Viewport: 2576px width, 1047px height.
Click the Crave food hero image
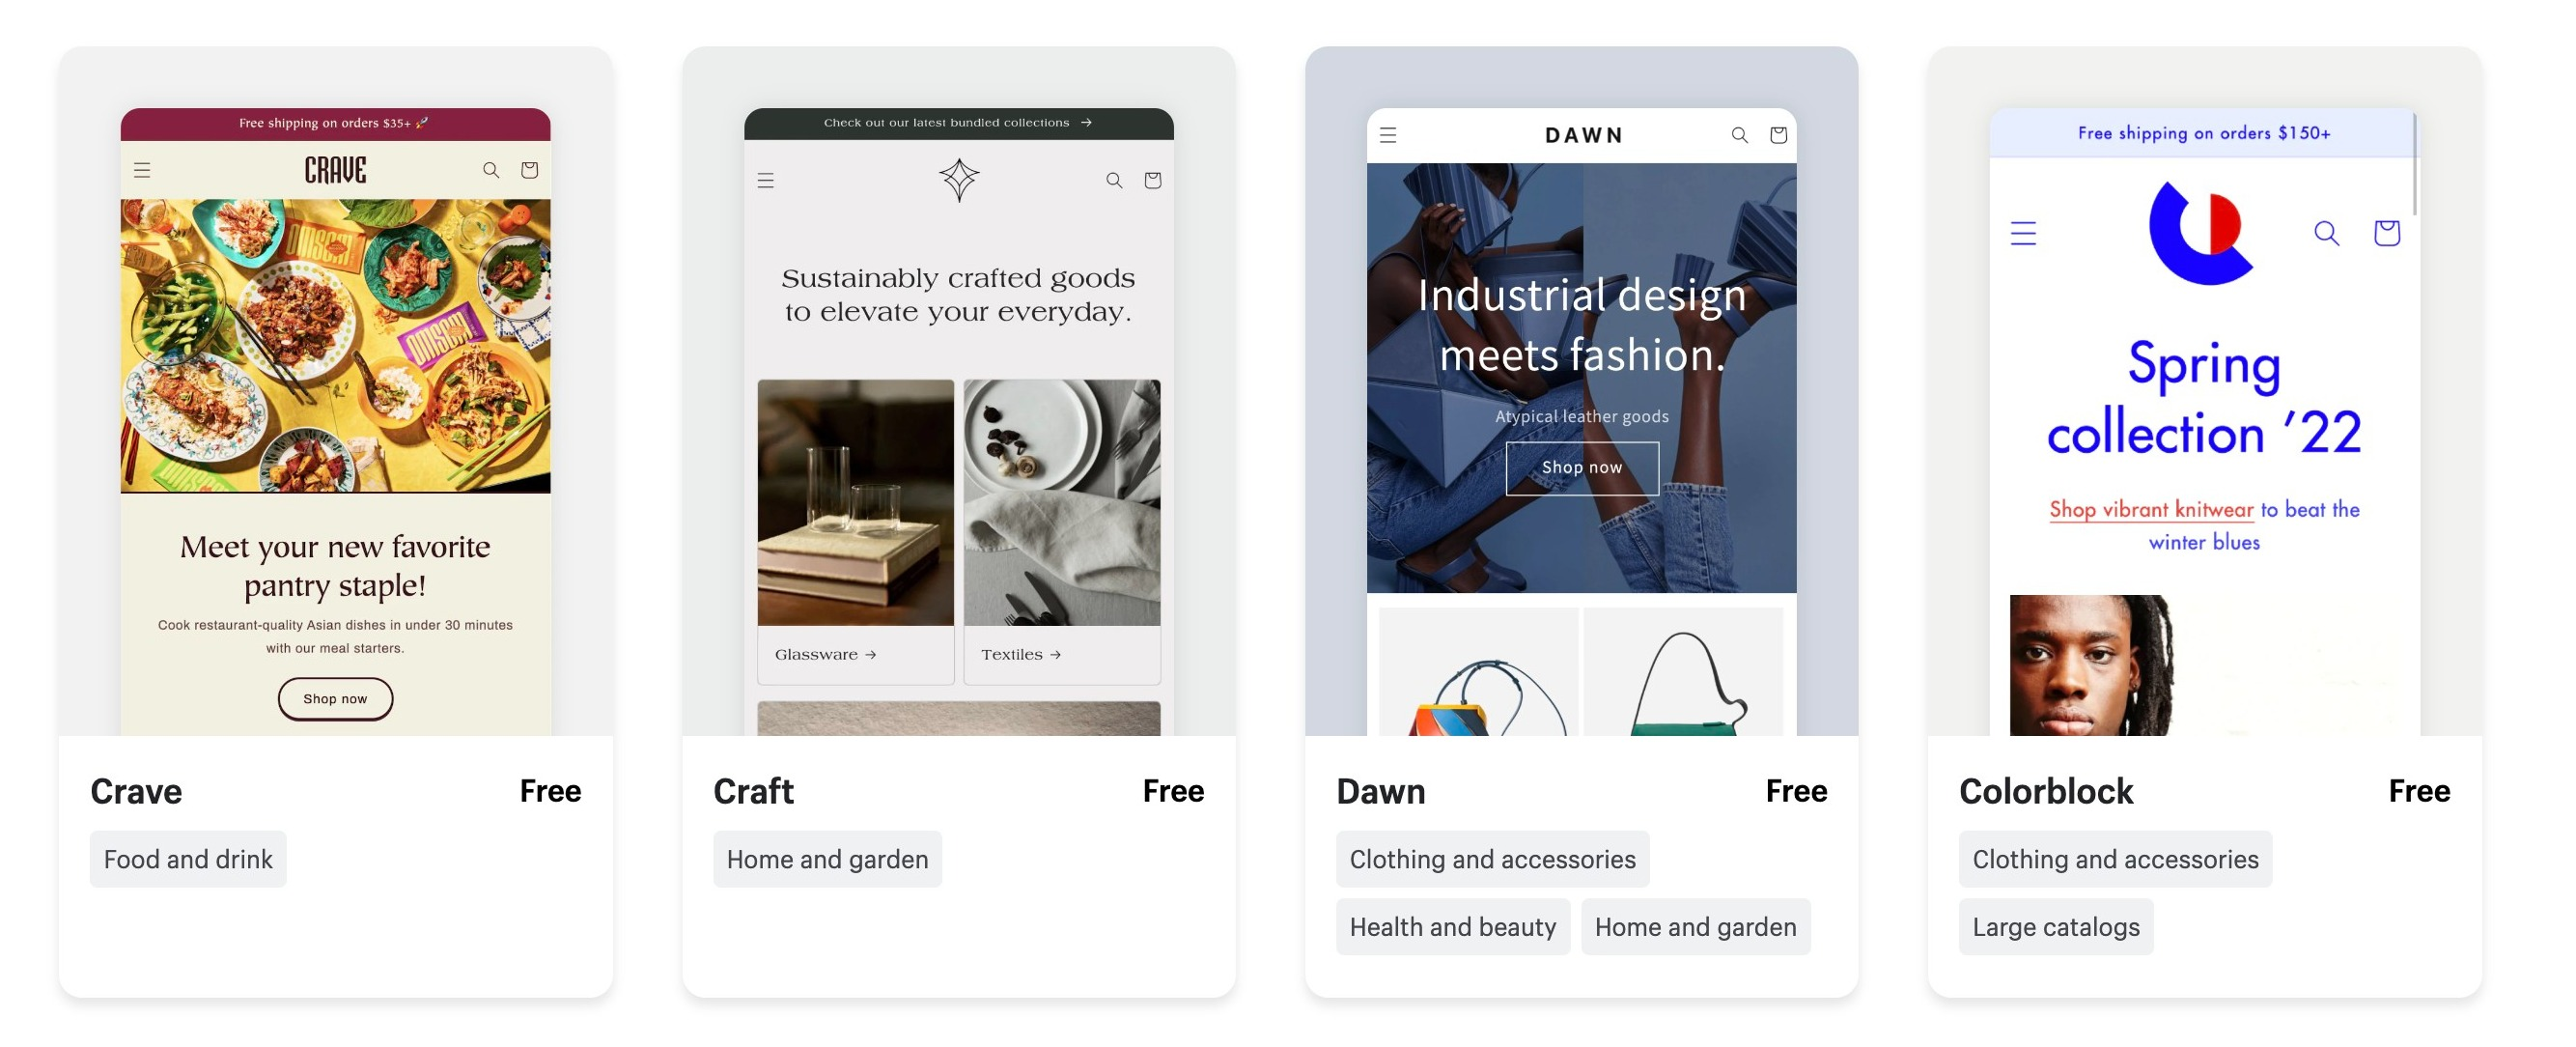[x=335, y=346]
